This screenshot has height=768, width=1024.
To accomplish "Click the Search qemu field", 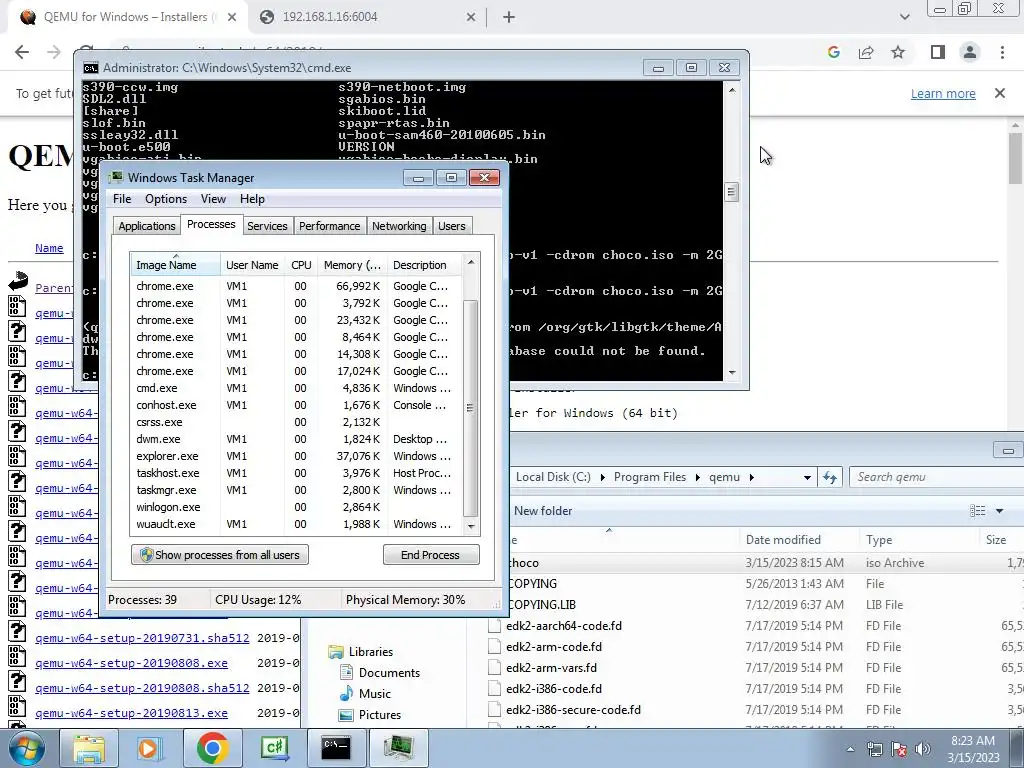I will 936,477.
